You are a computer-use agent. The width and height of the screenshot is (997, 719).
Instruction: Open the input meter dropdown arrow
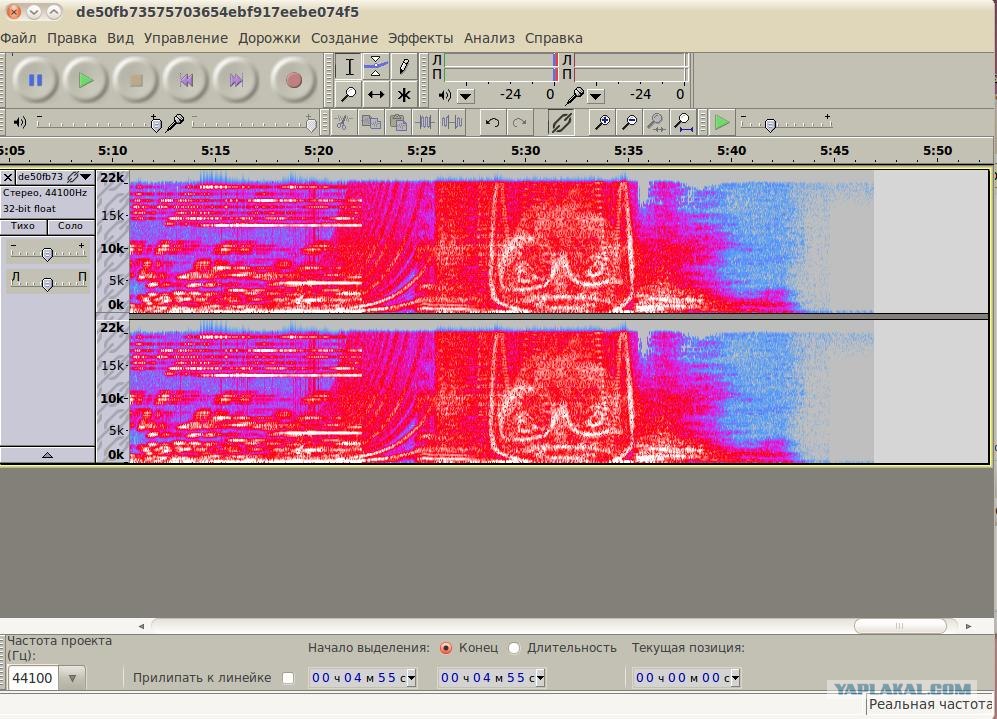pyautogui.click(x=596, y=96)
